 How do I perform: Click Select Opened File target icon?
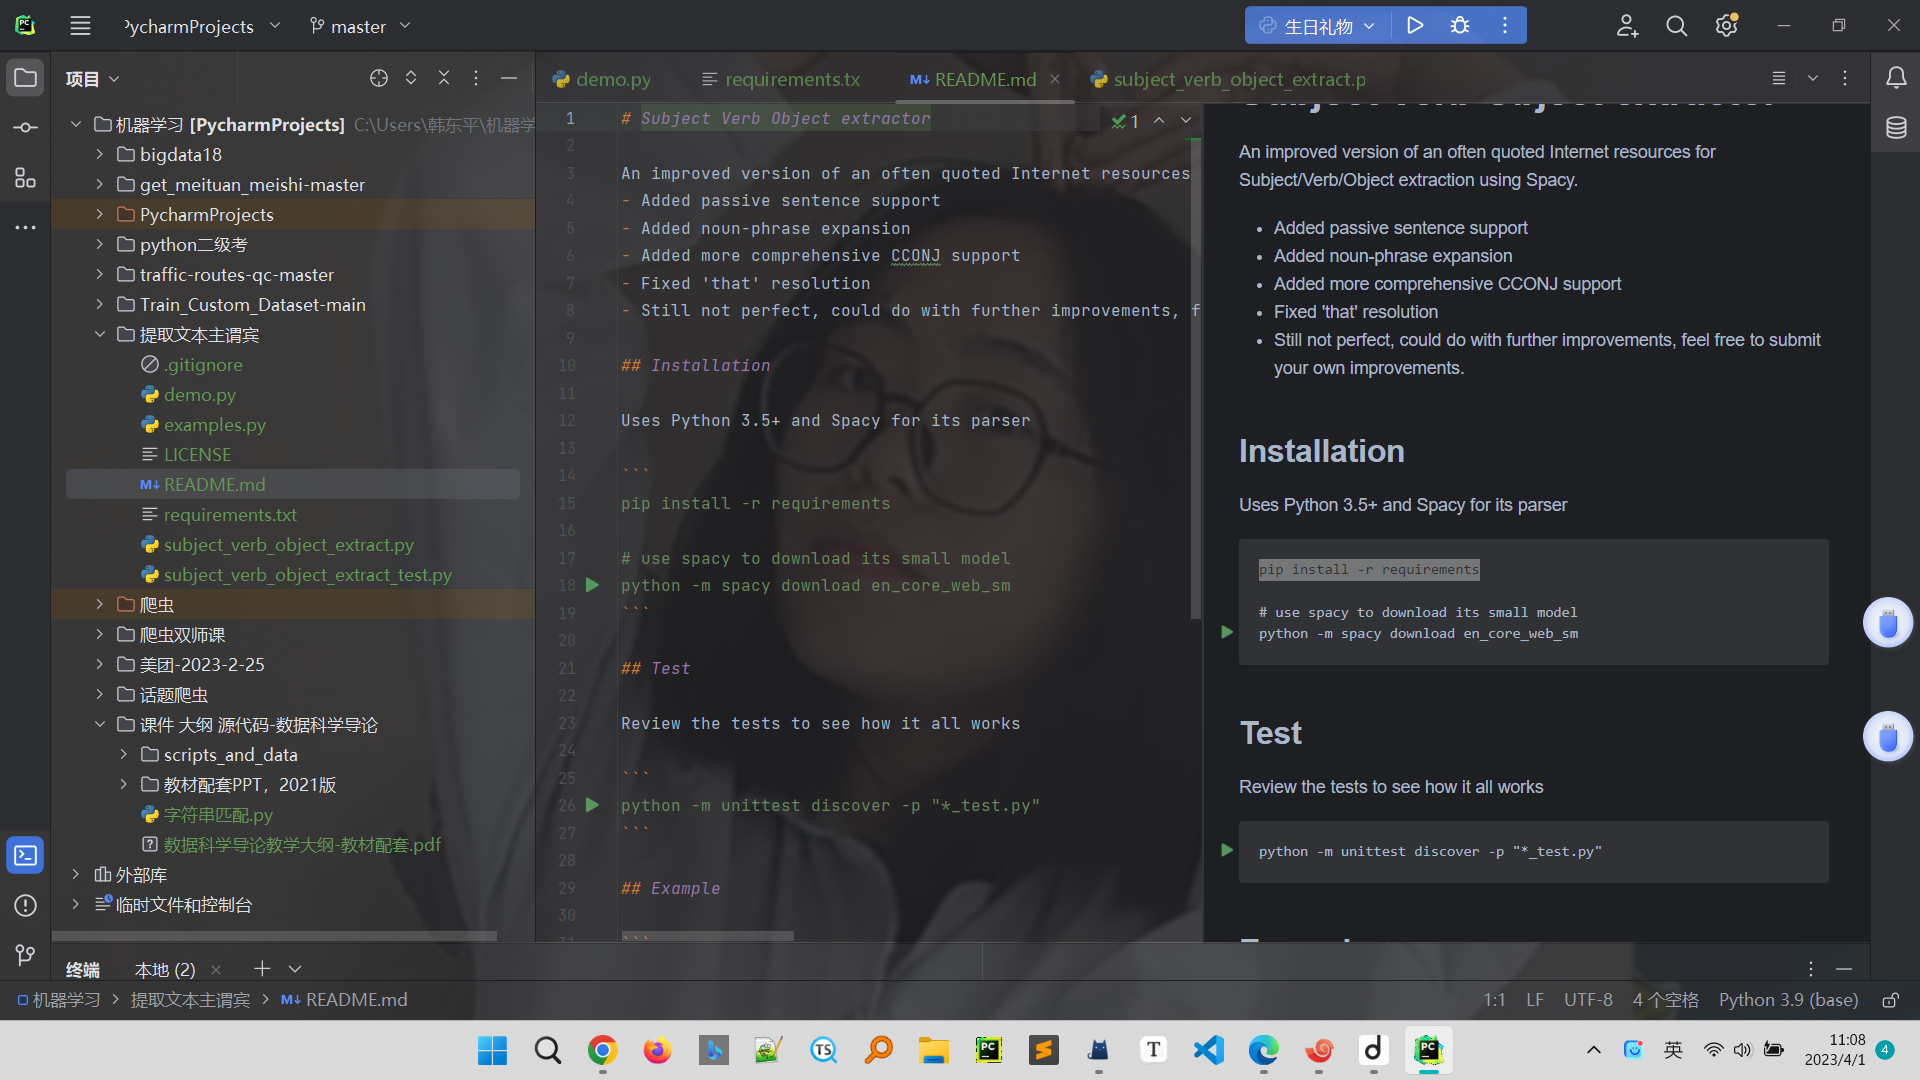coord(378,78)
